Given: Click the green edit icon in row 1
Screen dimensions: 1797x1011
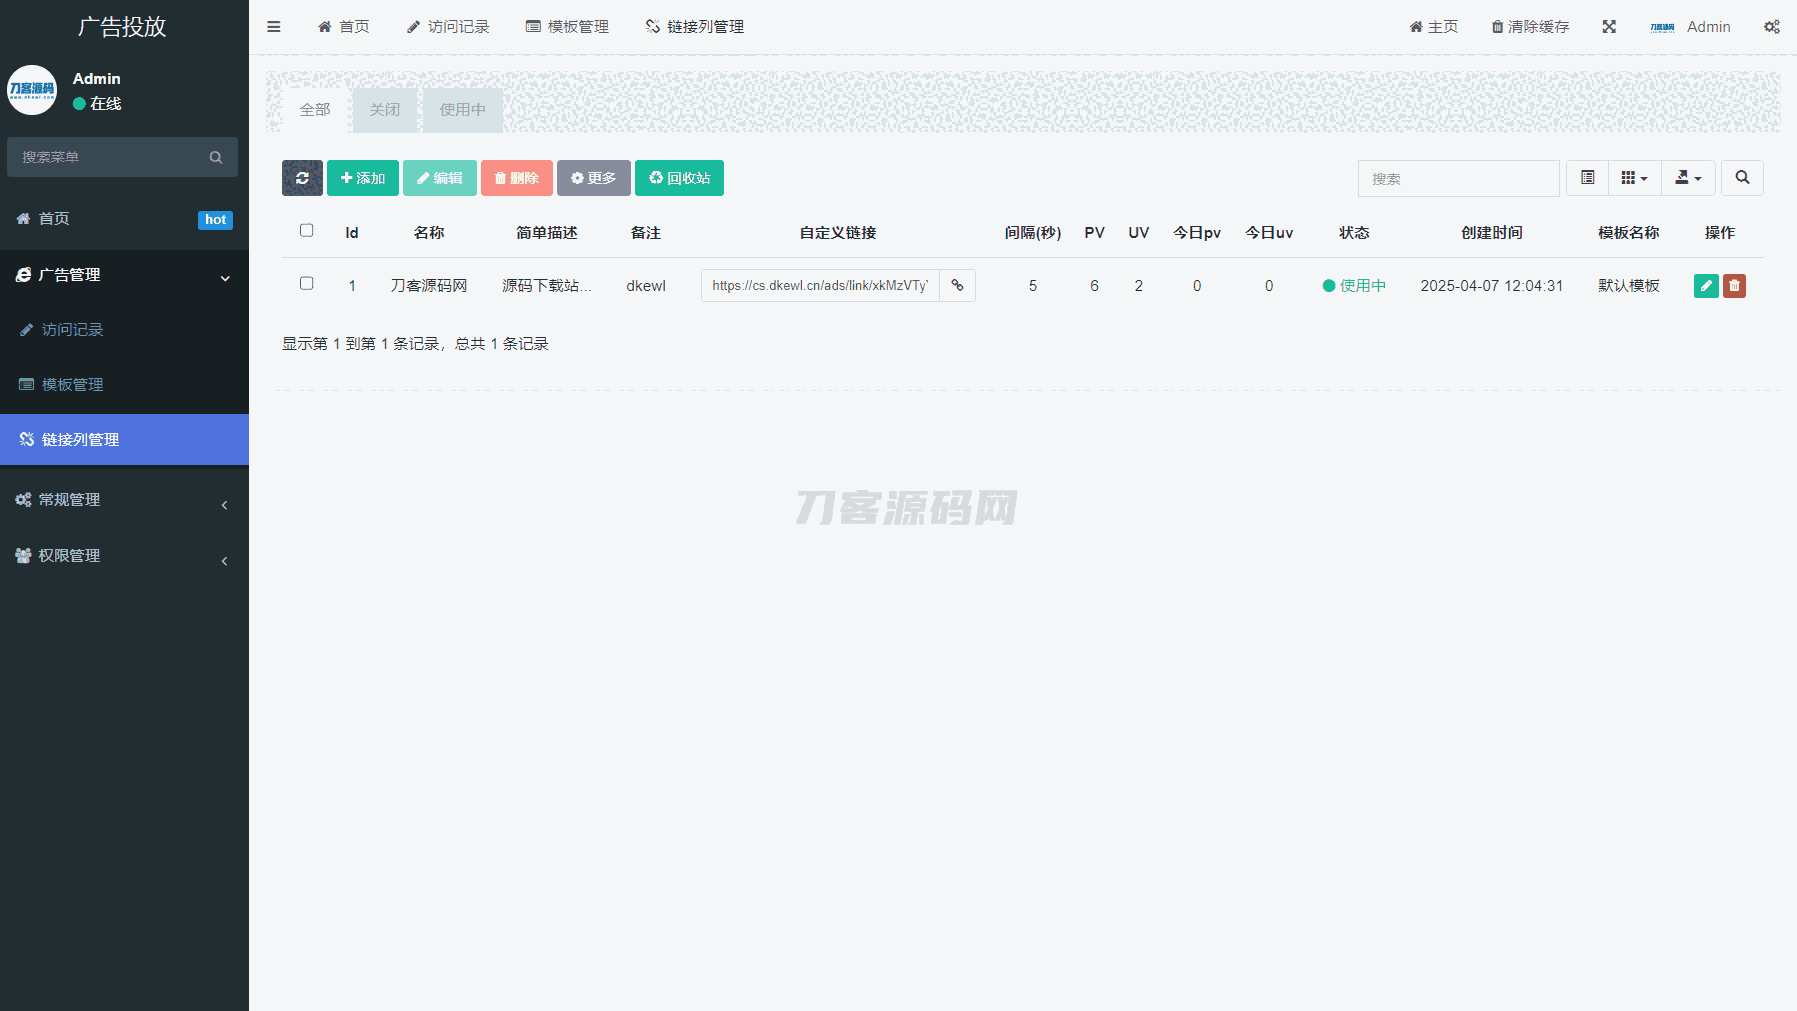Looking at the screenshot, I should (1706, 286).
